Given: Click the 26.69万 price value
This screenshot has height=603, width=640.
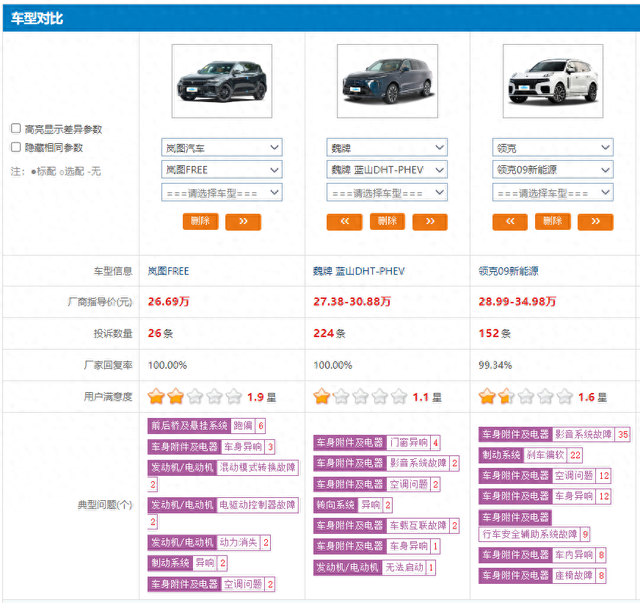Looking at the screenshot, I should pos(169,302).
